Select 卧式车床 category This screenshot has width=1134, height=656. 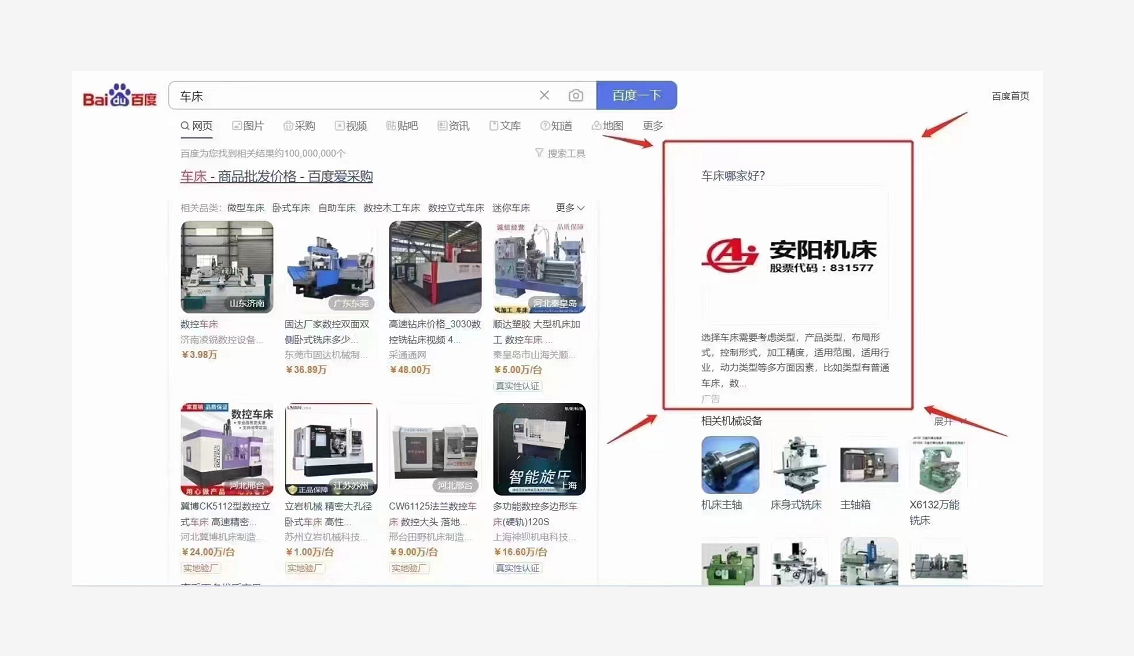[291, 208]
